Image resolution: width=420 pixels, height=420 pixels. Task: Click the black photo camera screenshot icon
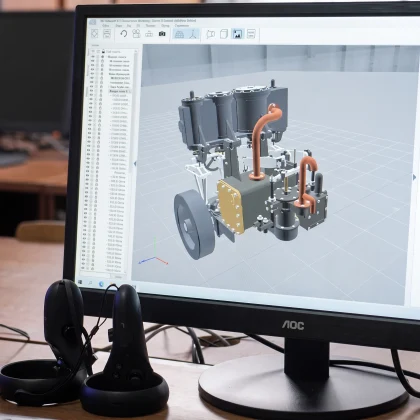click(162, 34)
